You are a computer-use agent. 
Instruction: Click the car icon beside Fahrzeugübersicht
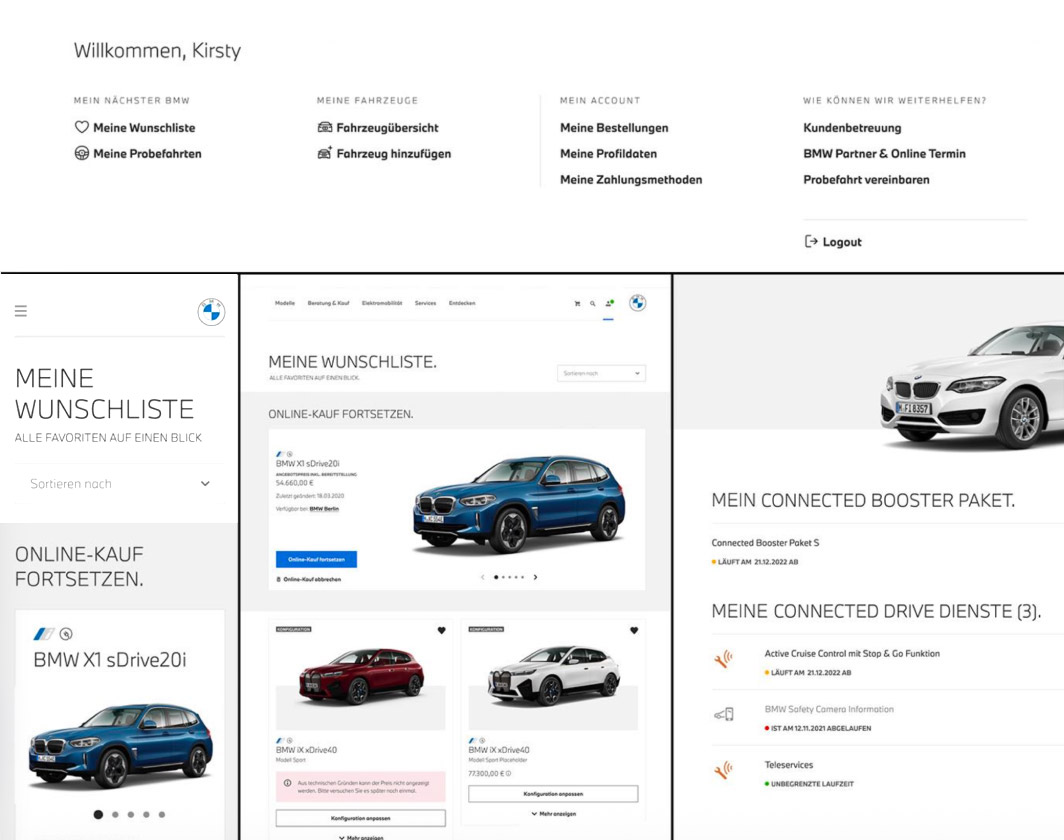click(x=325, y=127)
